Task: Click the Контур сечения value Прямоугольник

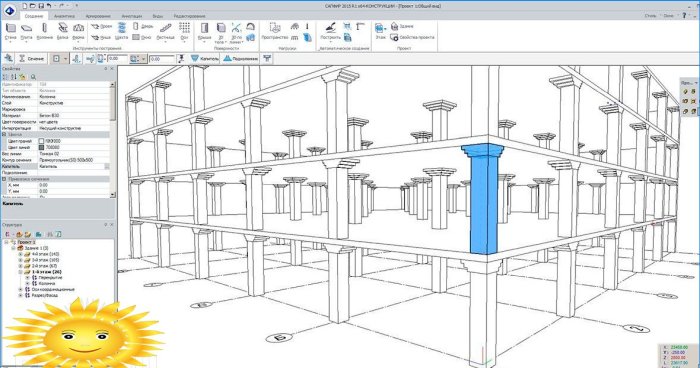Action: click(x=66, y=160)
